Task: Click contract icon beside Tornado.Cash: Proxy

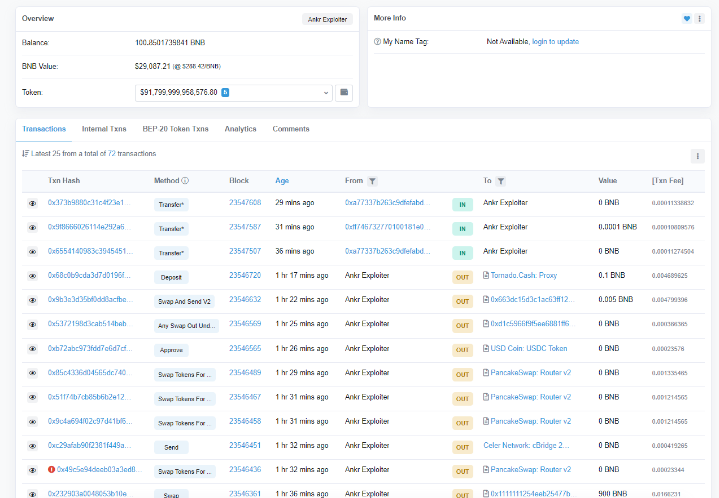Action: coord(486,275)
